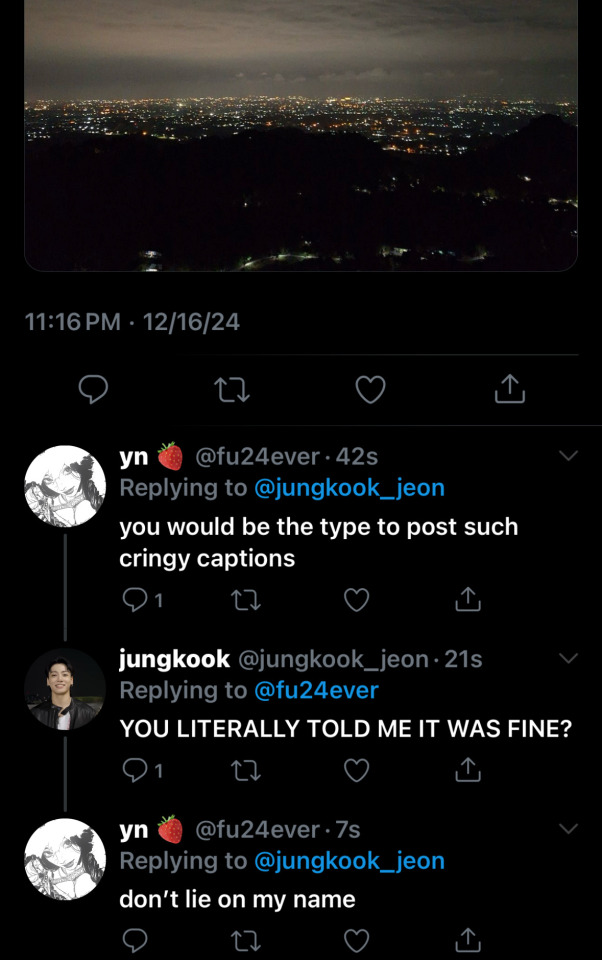Retweet the main night city tweet
The height and width of the screenshot is (960, 602).
click(232, 389)
